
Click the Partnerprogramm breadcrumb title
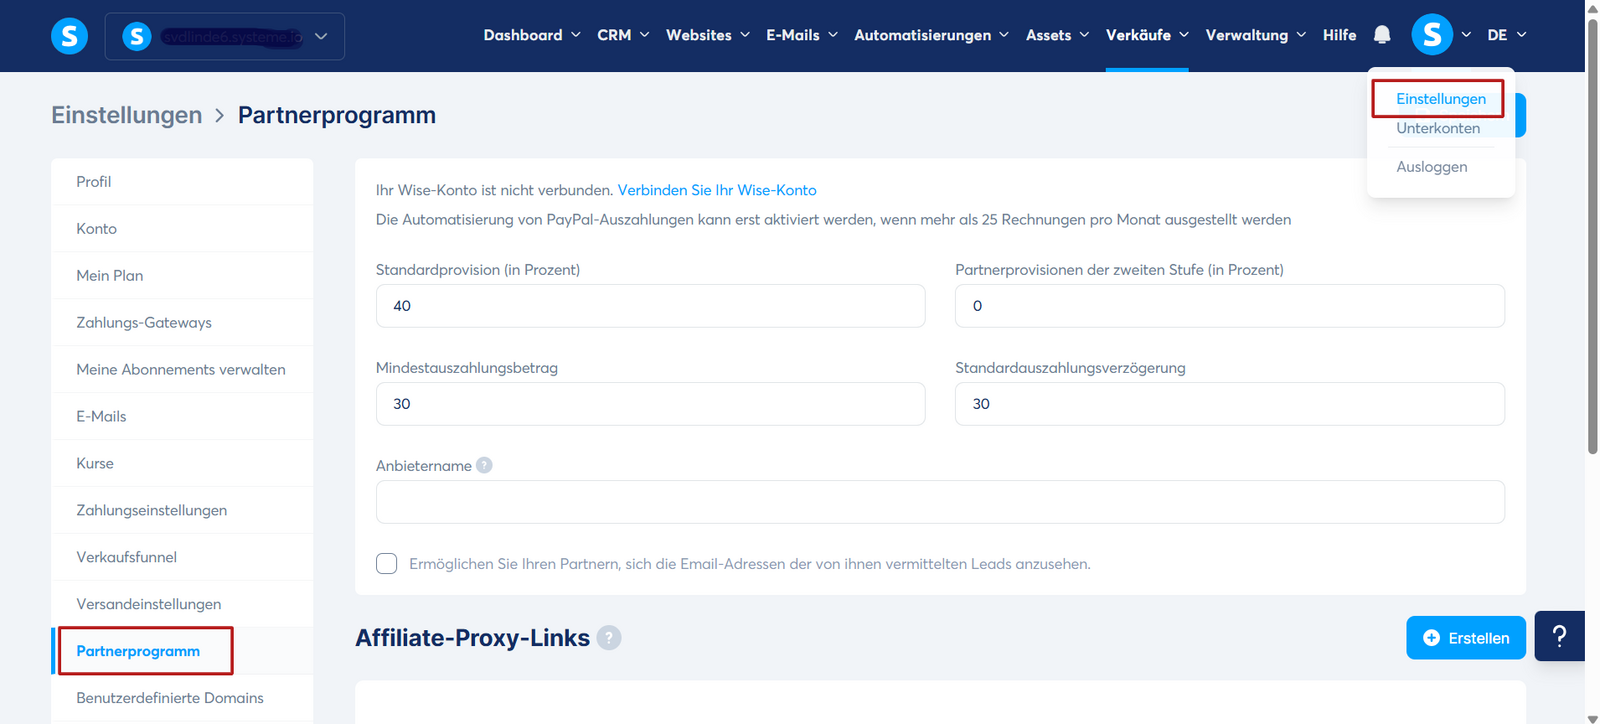tap(337, 115)
